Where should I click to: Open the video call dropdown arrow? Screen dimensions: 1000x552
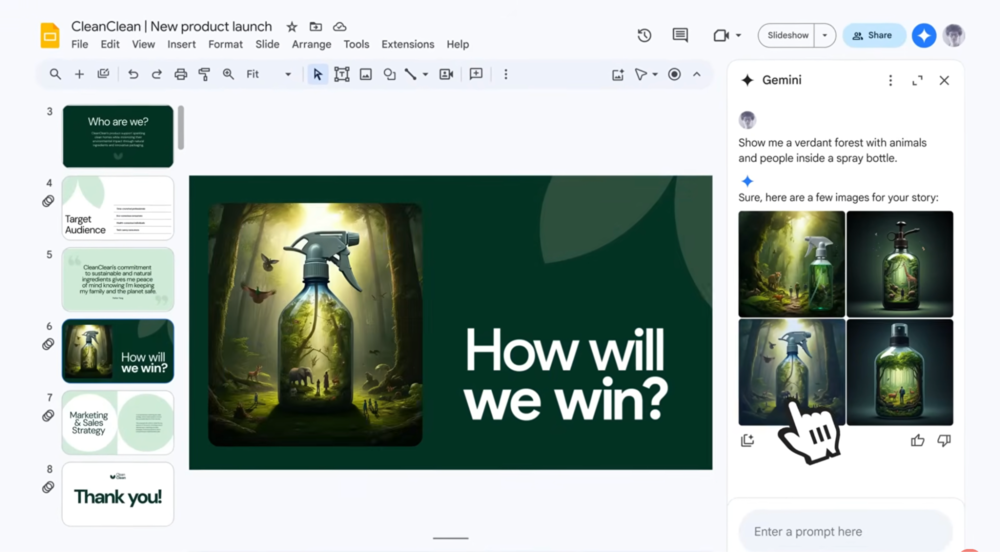(x=739, y=36)
